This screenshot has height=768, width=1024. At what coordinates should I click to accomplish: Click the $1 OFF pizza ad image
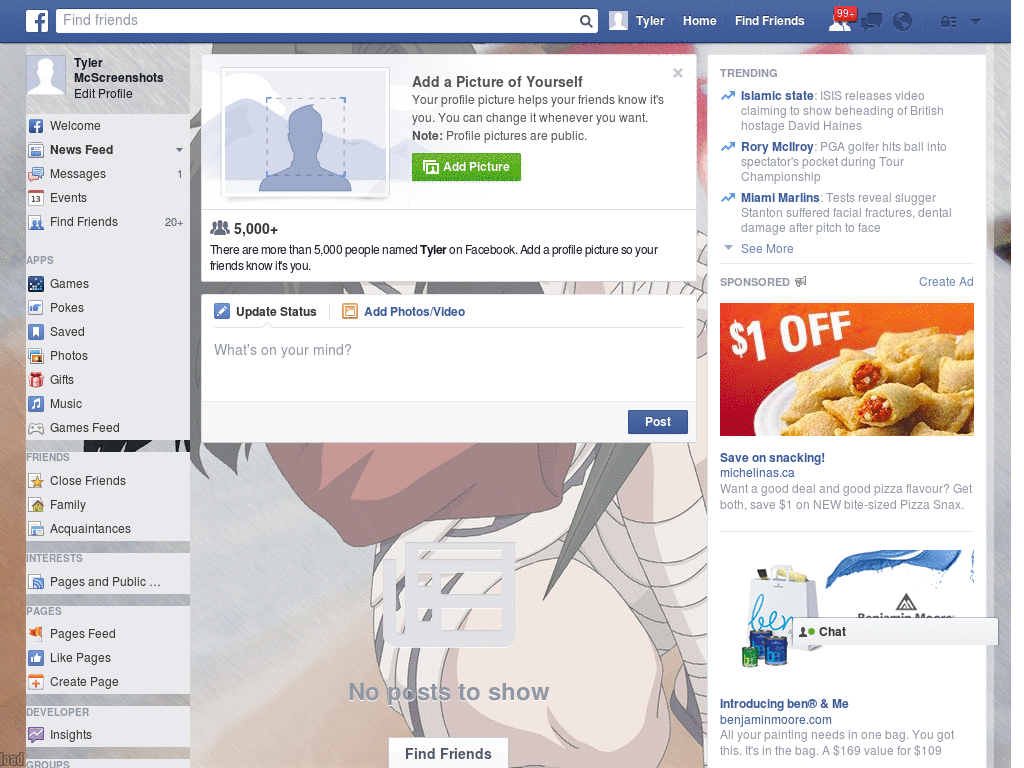point(846,370)
